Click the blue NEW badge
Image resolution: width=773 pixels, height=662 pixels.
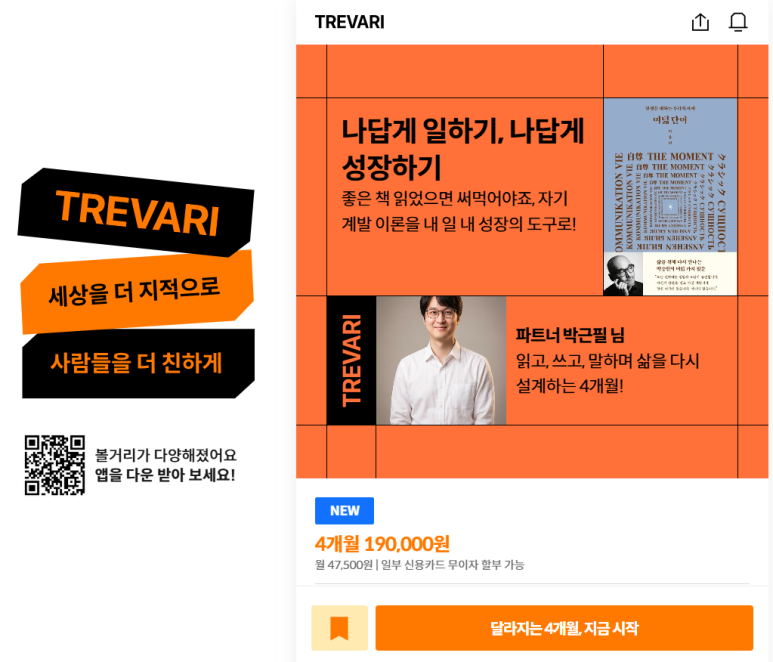click(345, 511)
